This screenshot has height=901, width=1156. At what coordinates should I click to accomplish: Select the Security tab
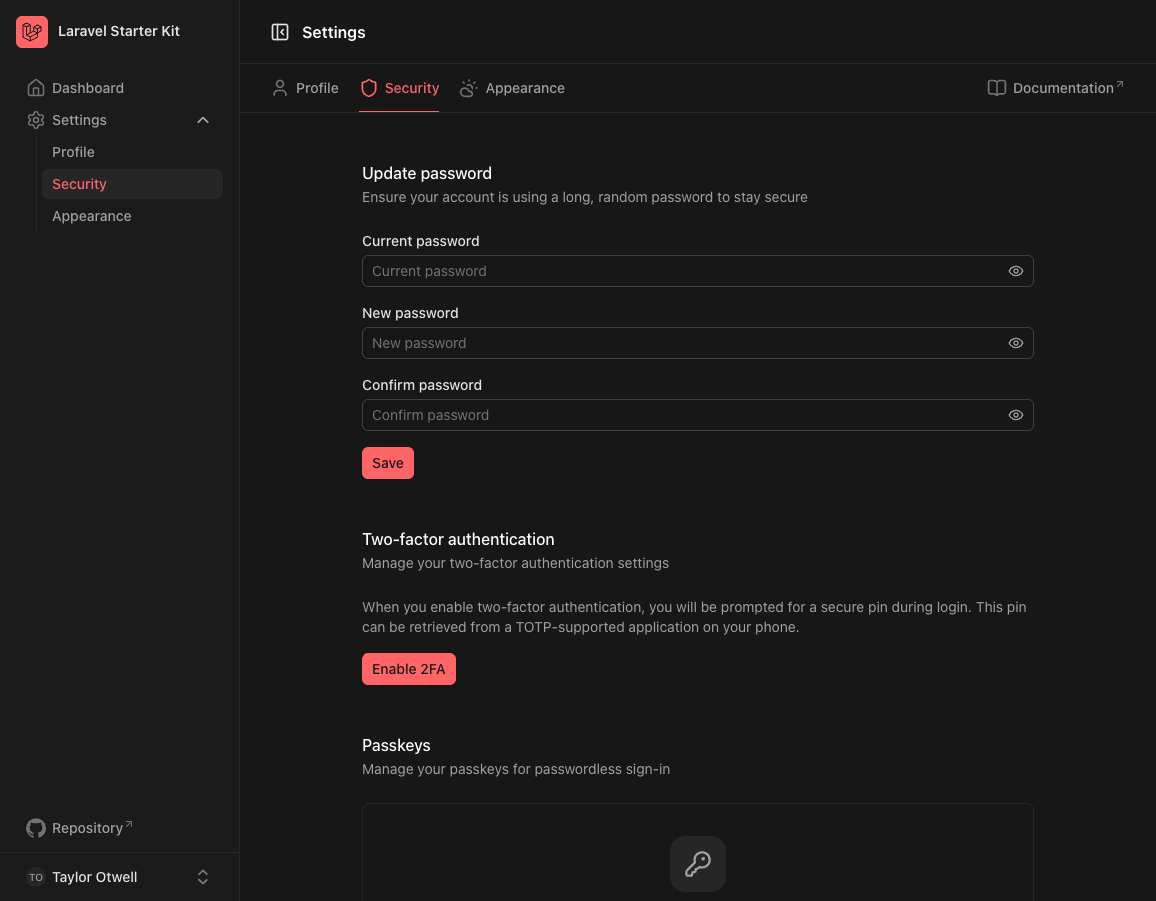[399, 88]
